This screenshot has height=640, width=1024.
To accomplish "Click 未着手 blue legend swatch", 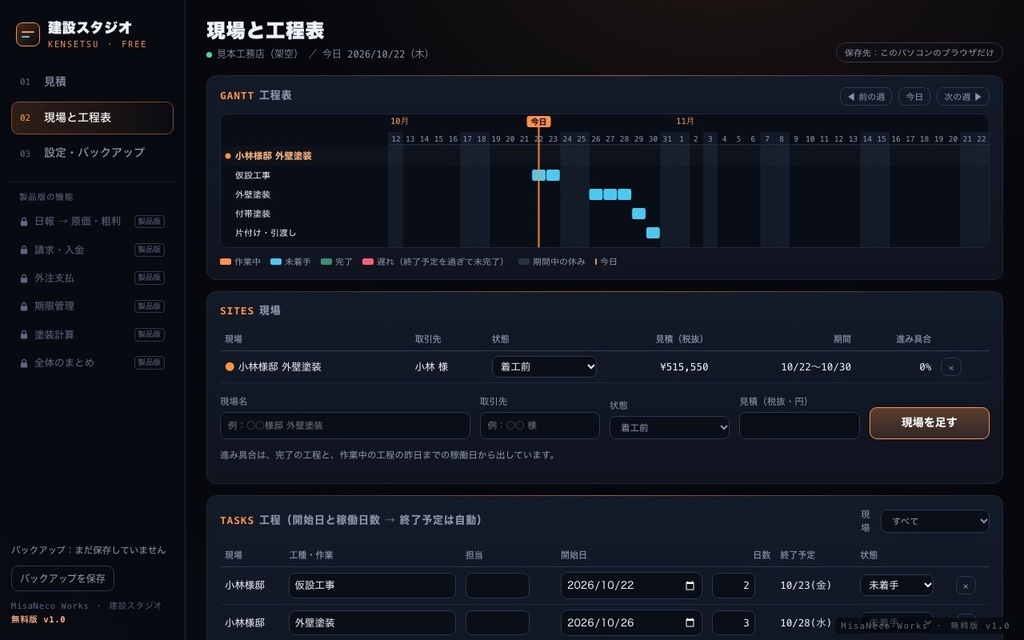I will [276, 262].
